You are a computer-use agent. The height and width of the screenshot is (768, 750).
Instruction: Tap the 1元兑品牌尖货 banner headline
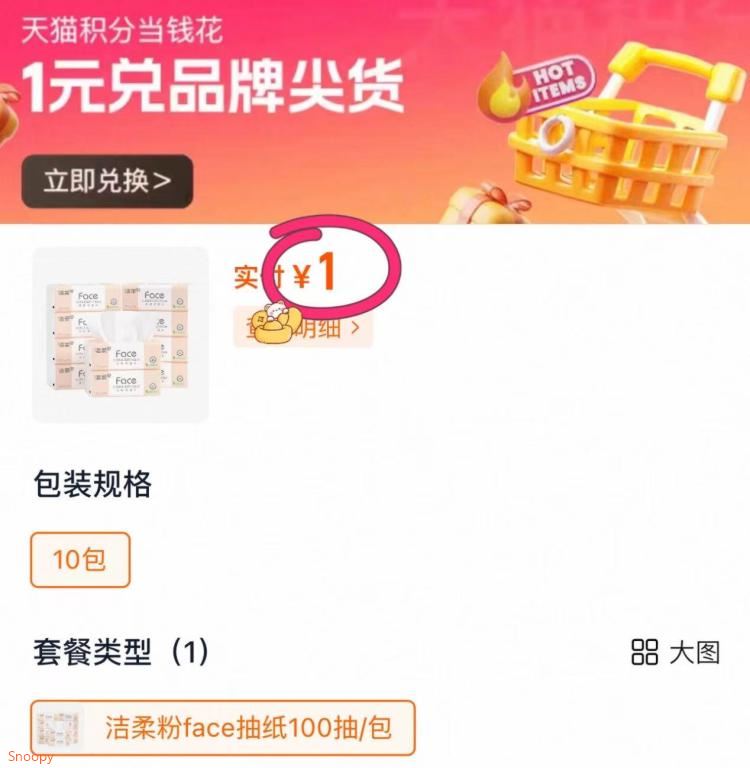coord(213,86)
